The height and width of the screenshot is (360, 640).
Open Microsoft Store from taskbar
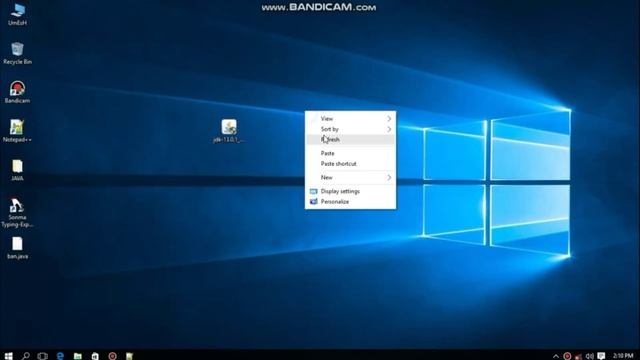95,356
